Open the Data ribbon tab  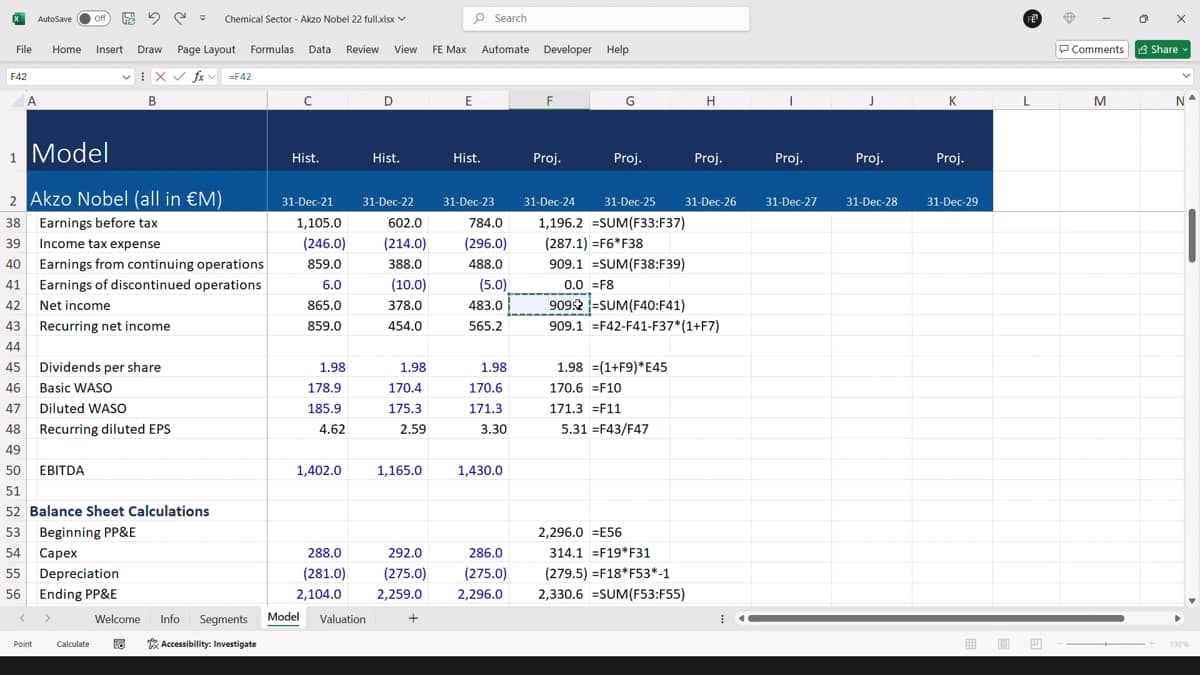click(320, 49)
